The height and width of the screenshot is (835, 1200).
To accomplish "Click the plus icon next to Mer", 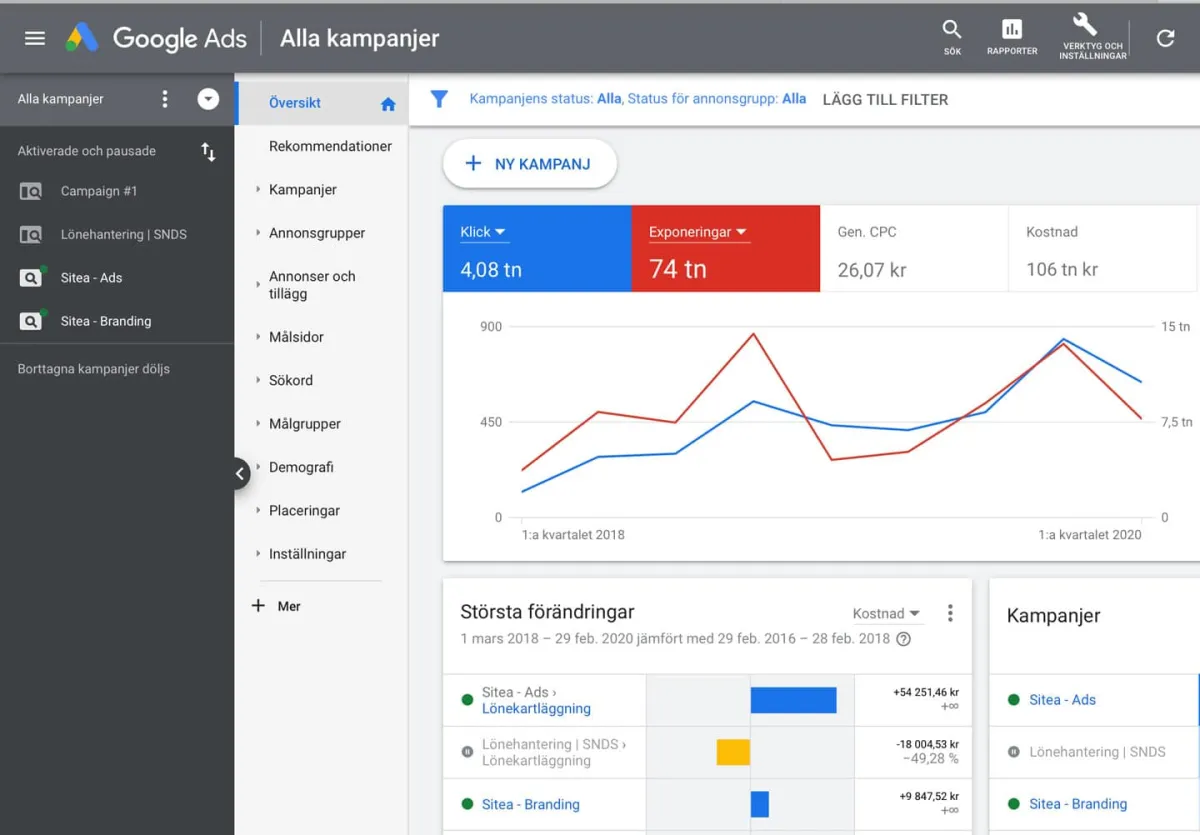I will (258, 606).
